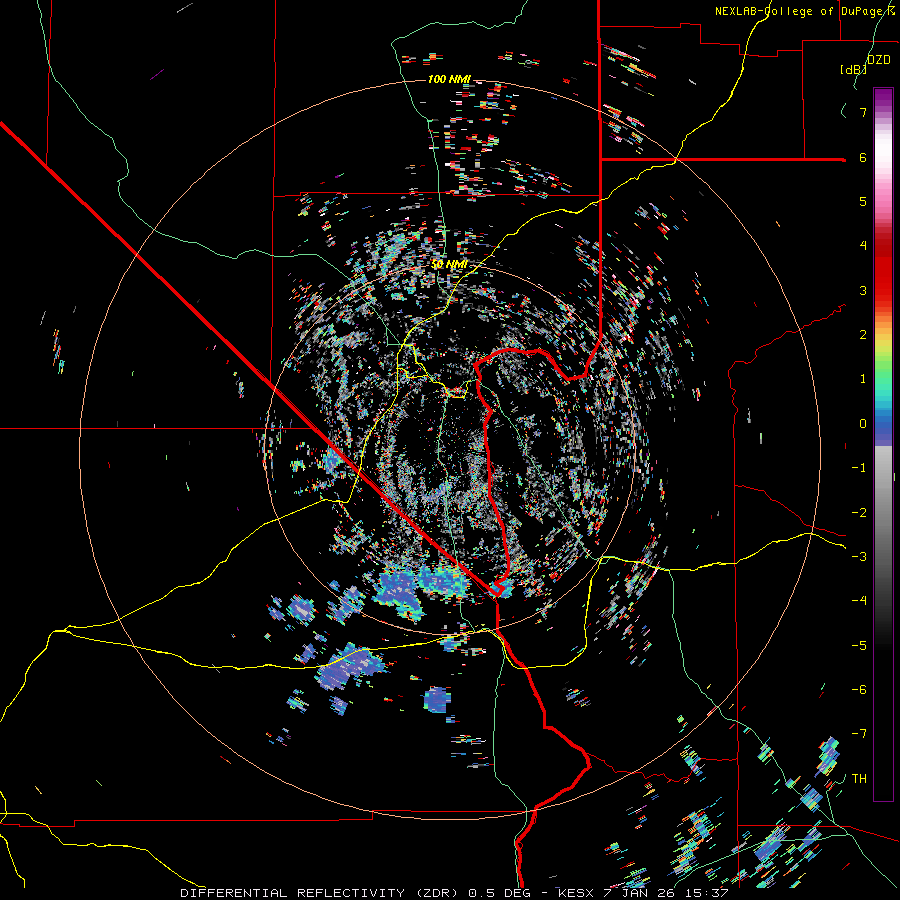Image resolution: width=900 pixels, height=900 pixels.
Task: Click the "[dB]" unit label
Action: pos(854,69)
